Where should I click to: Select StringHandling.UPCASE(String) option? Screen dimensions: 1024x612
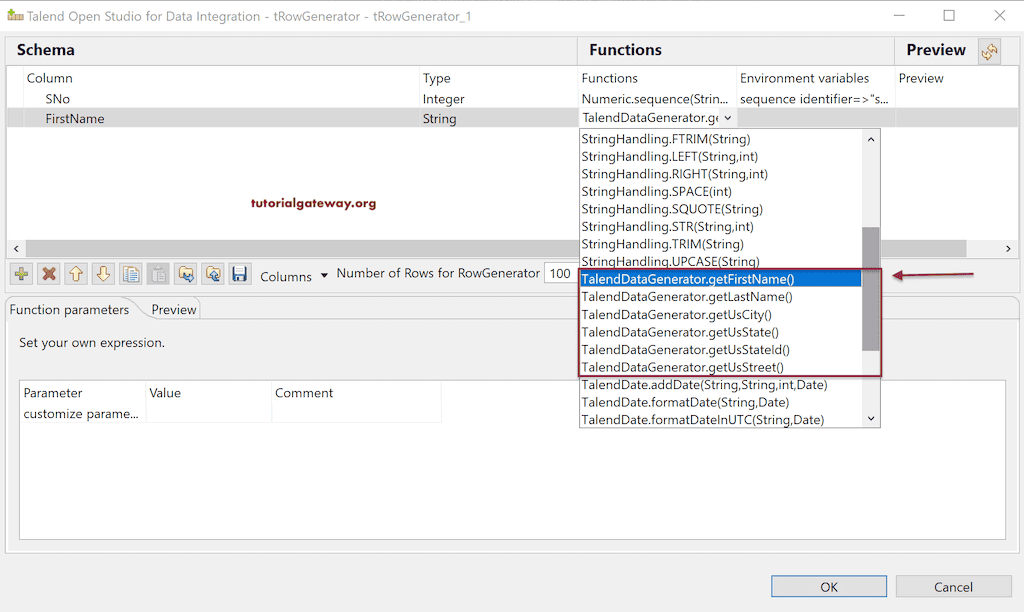(x=721, y=261)
